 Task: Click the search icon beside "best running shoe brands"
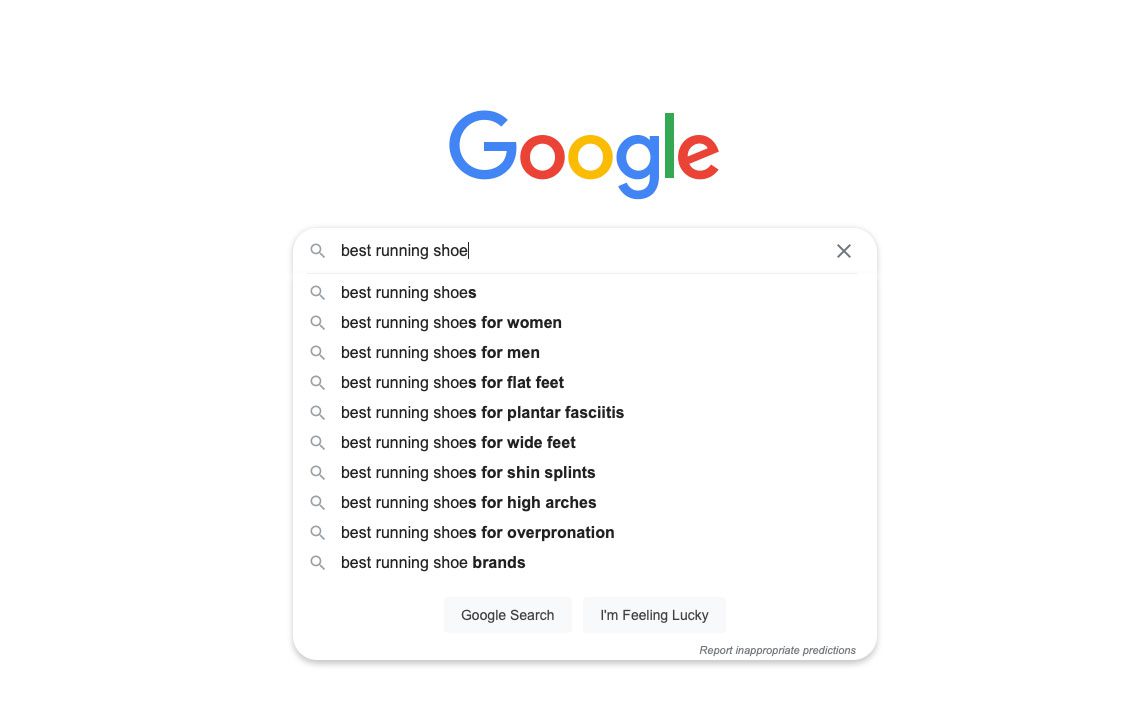pyautogui.click(x=317, y=562)
